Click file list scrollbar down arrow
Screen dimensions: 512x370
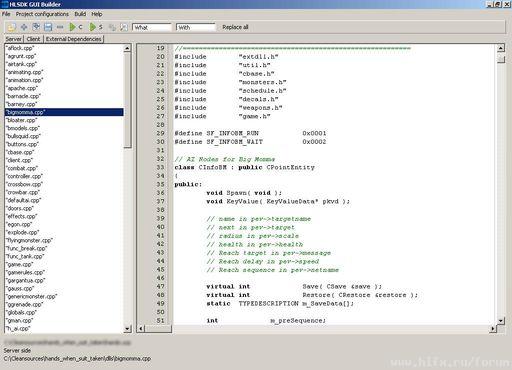pos(127,329)
